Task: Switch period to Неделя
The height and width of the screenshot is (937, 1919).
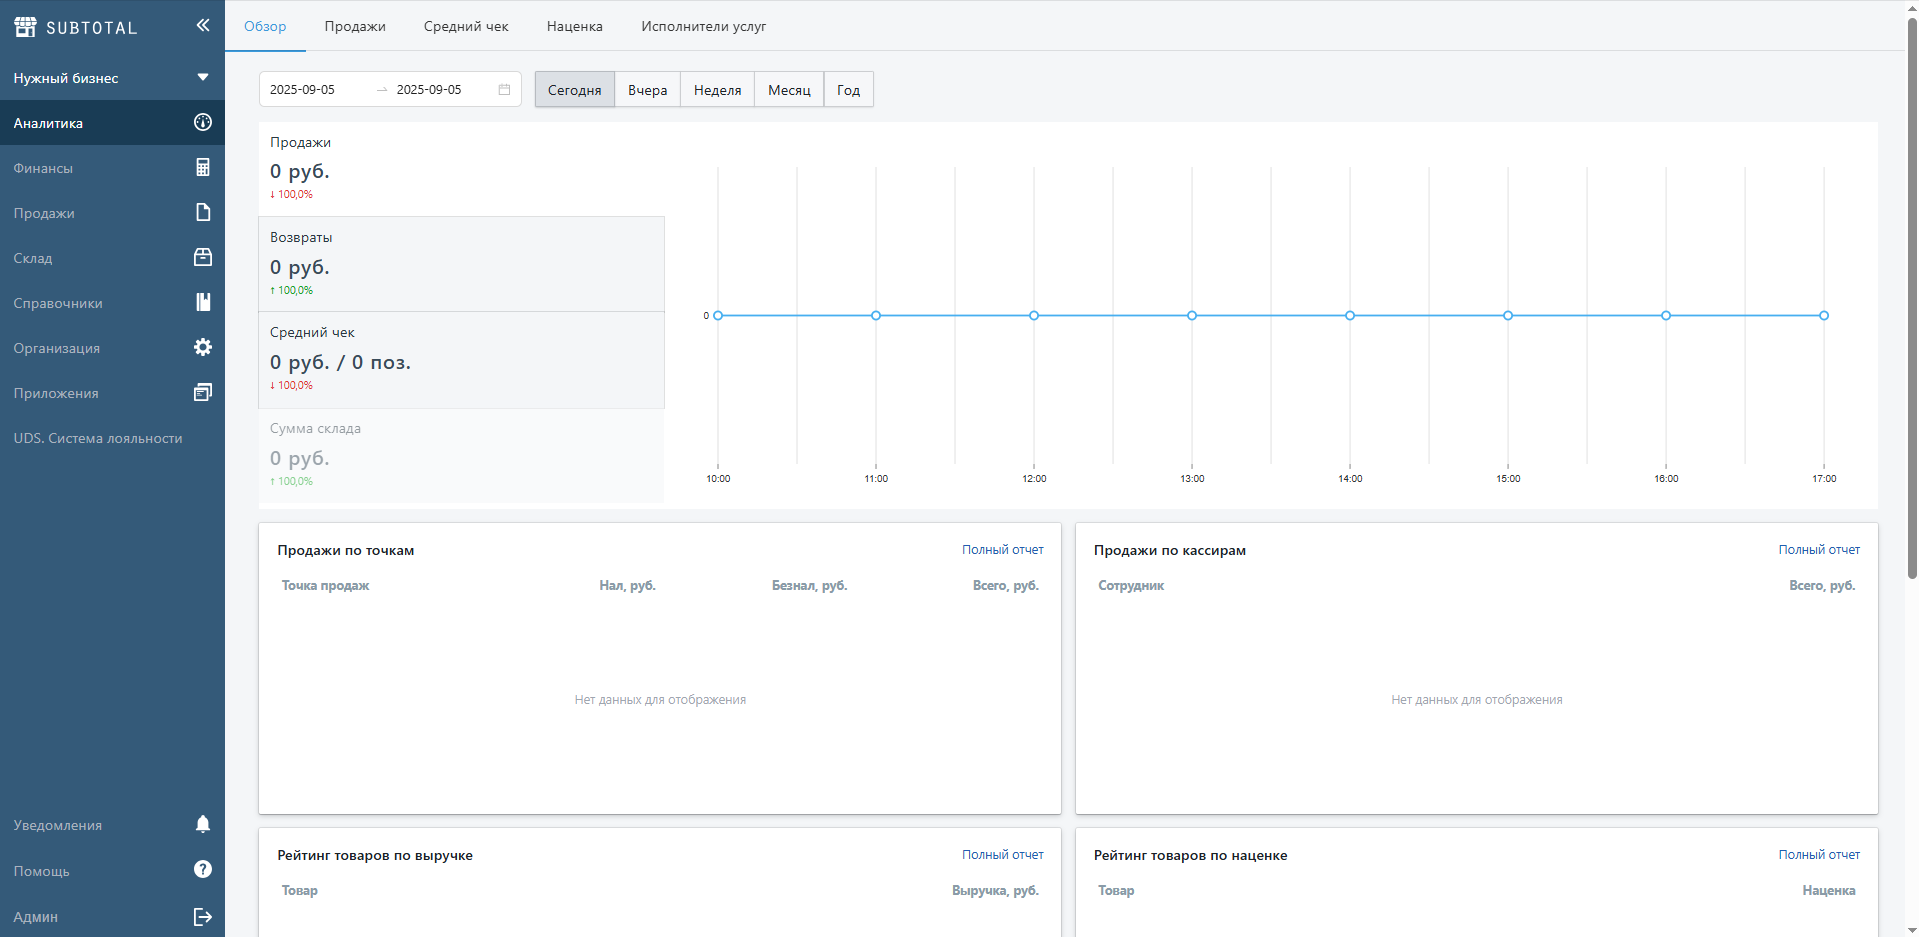Action: (717, 89)
